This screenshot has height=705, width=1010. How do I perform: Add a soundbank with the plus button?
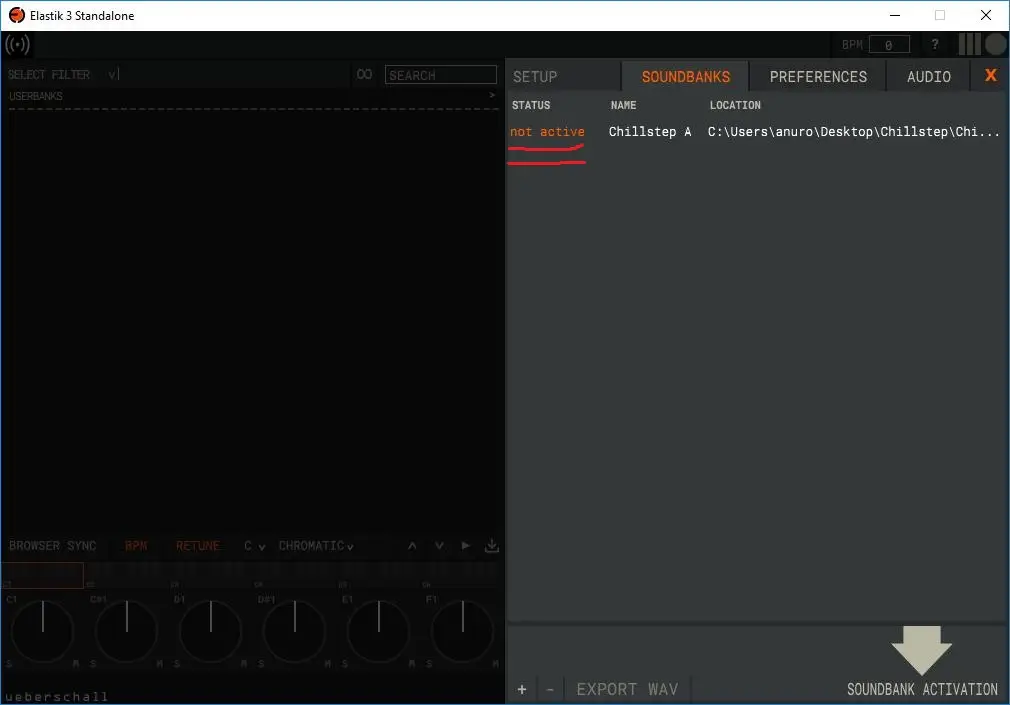point(522,690)
